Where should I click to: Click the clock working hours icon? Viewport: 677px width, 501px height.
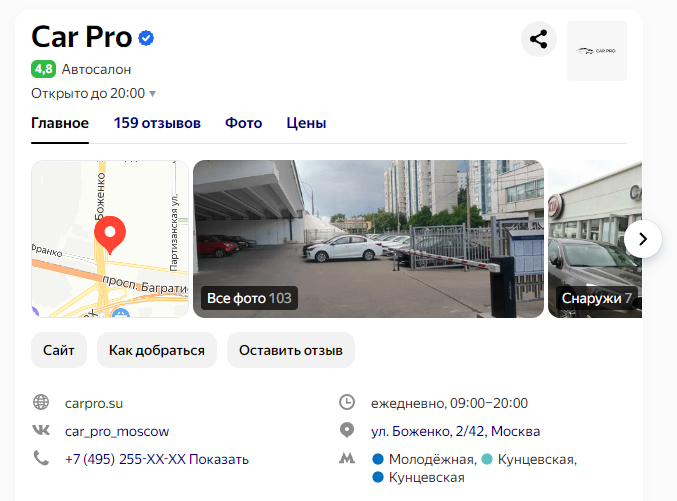[347, 403]
